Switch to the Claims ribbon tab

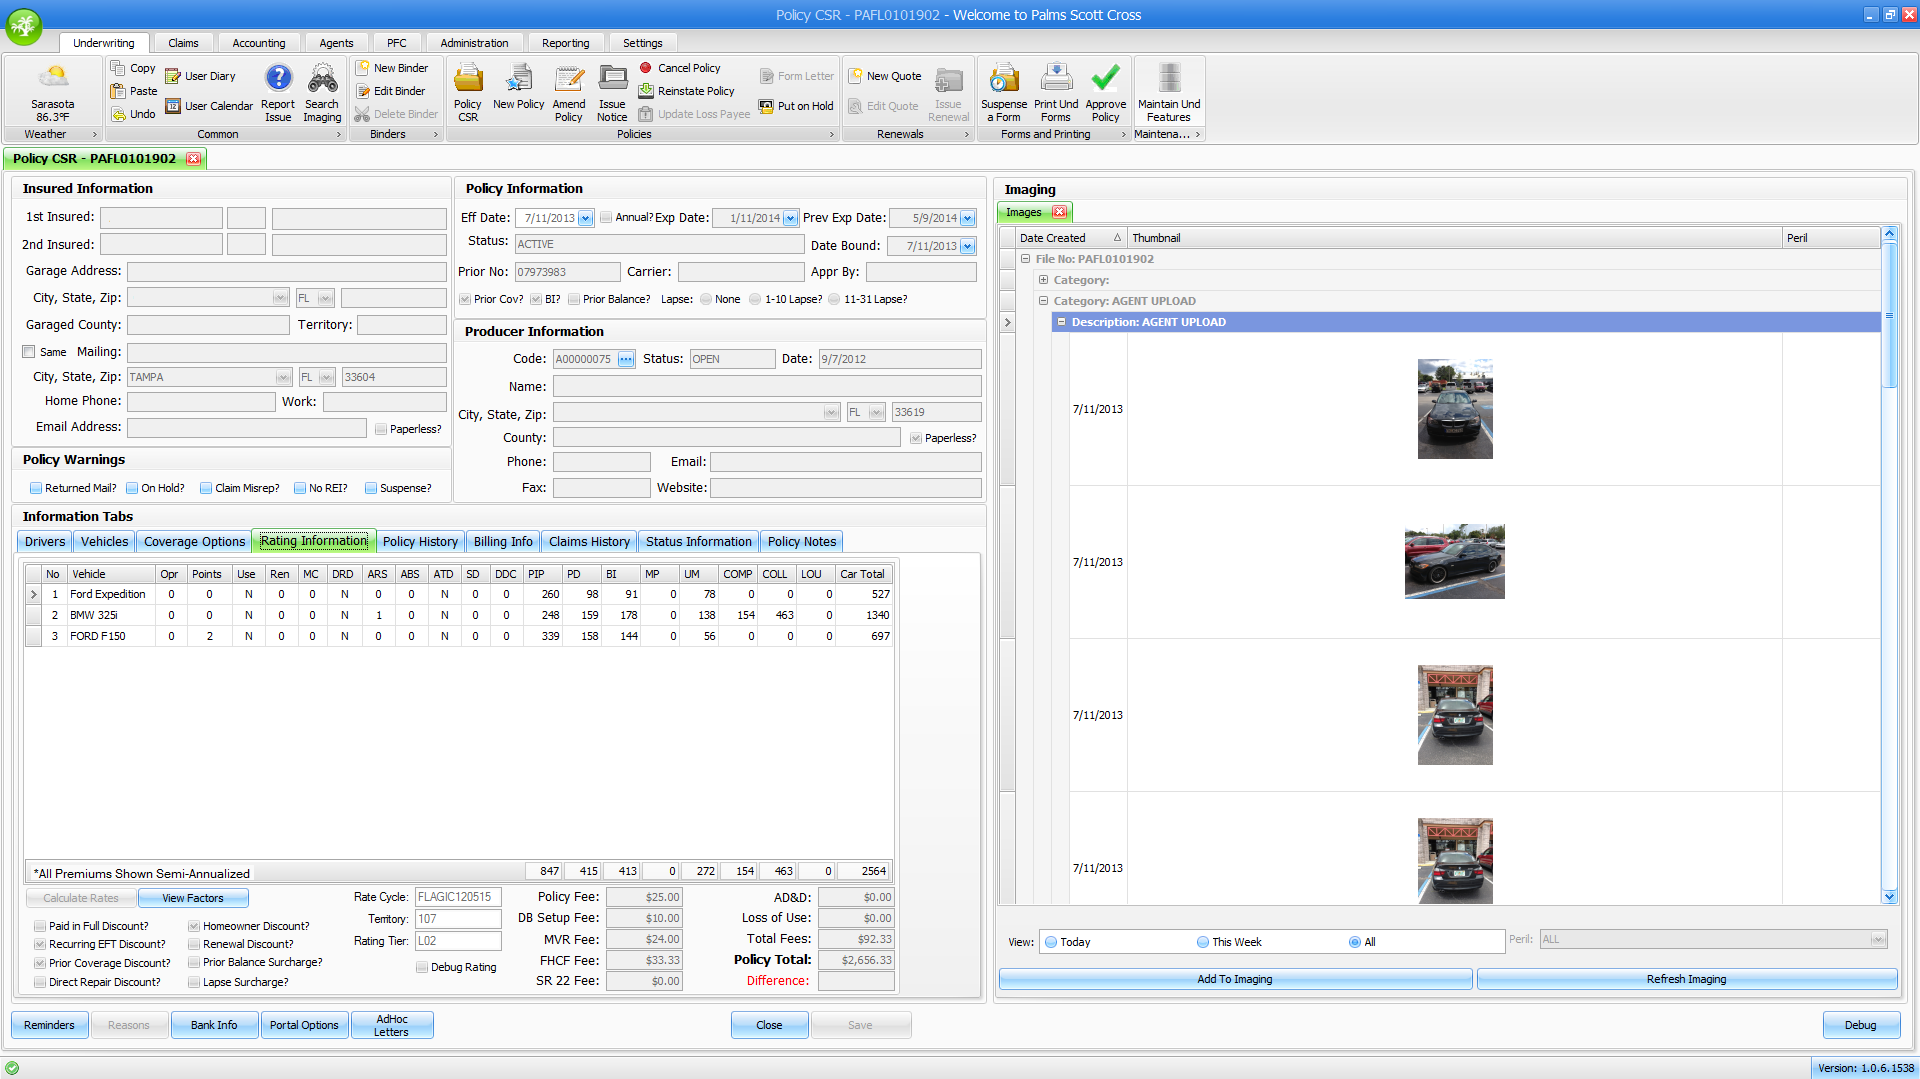[183, 43]
